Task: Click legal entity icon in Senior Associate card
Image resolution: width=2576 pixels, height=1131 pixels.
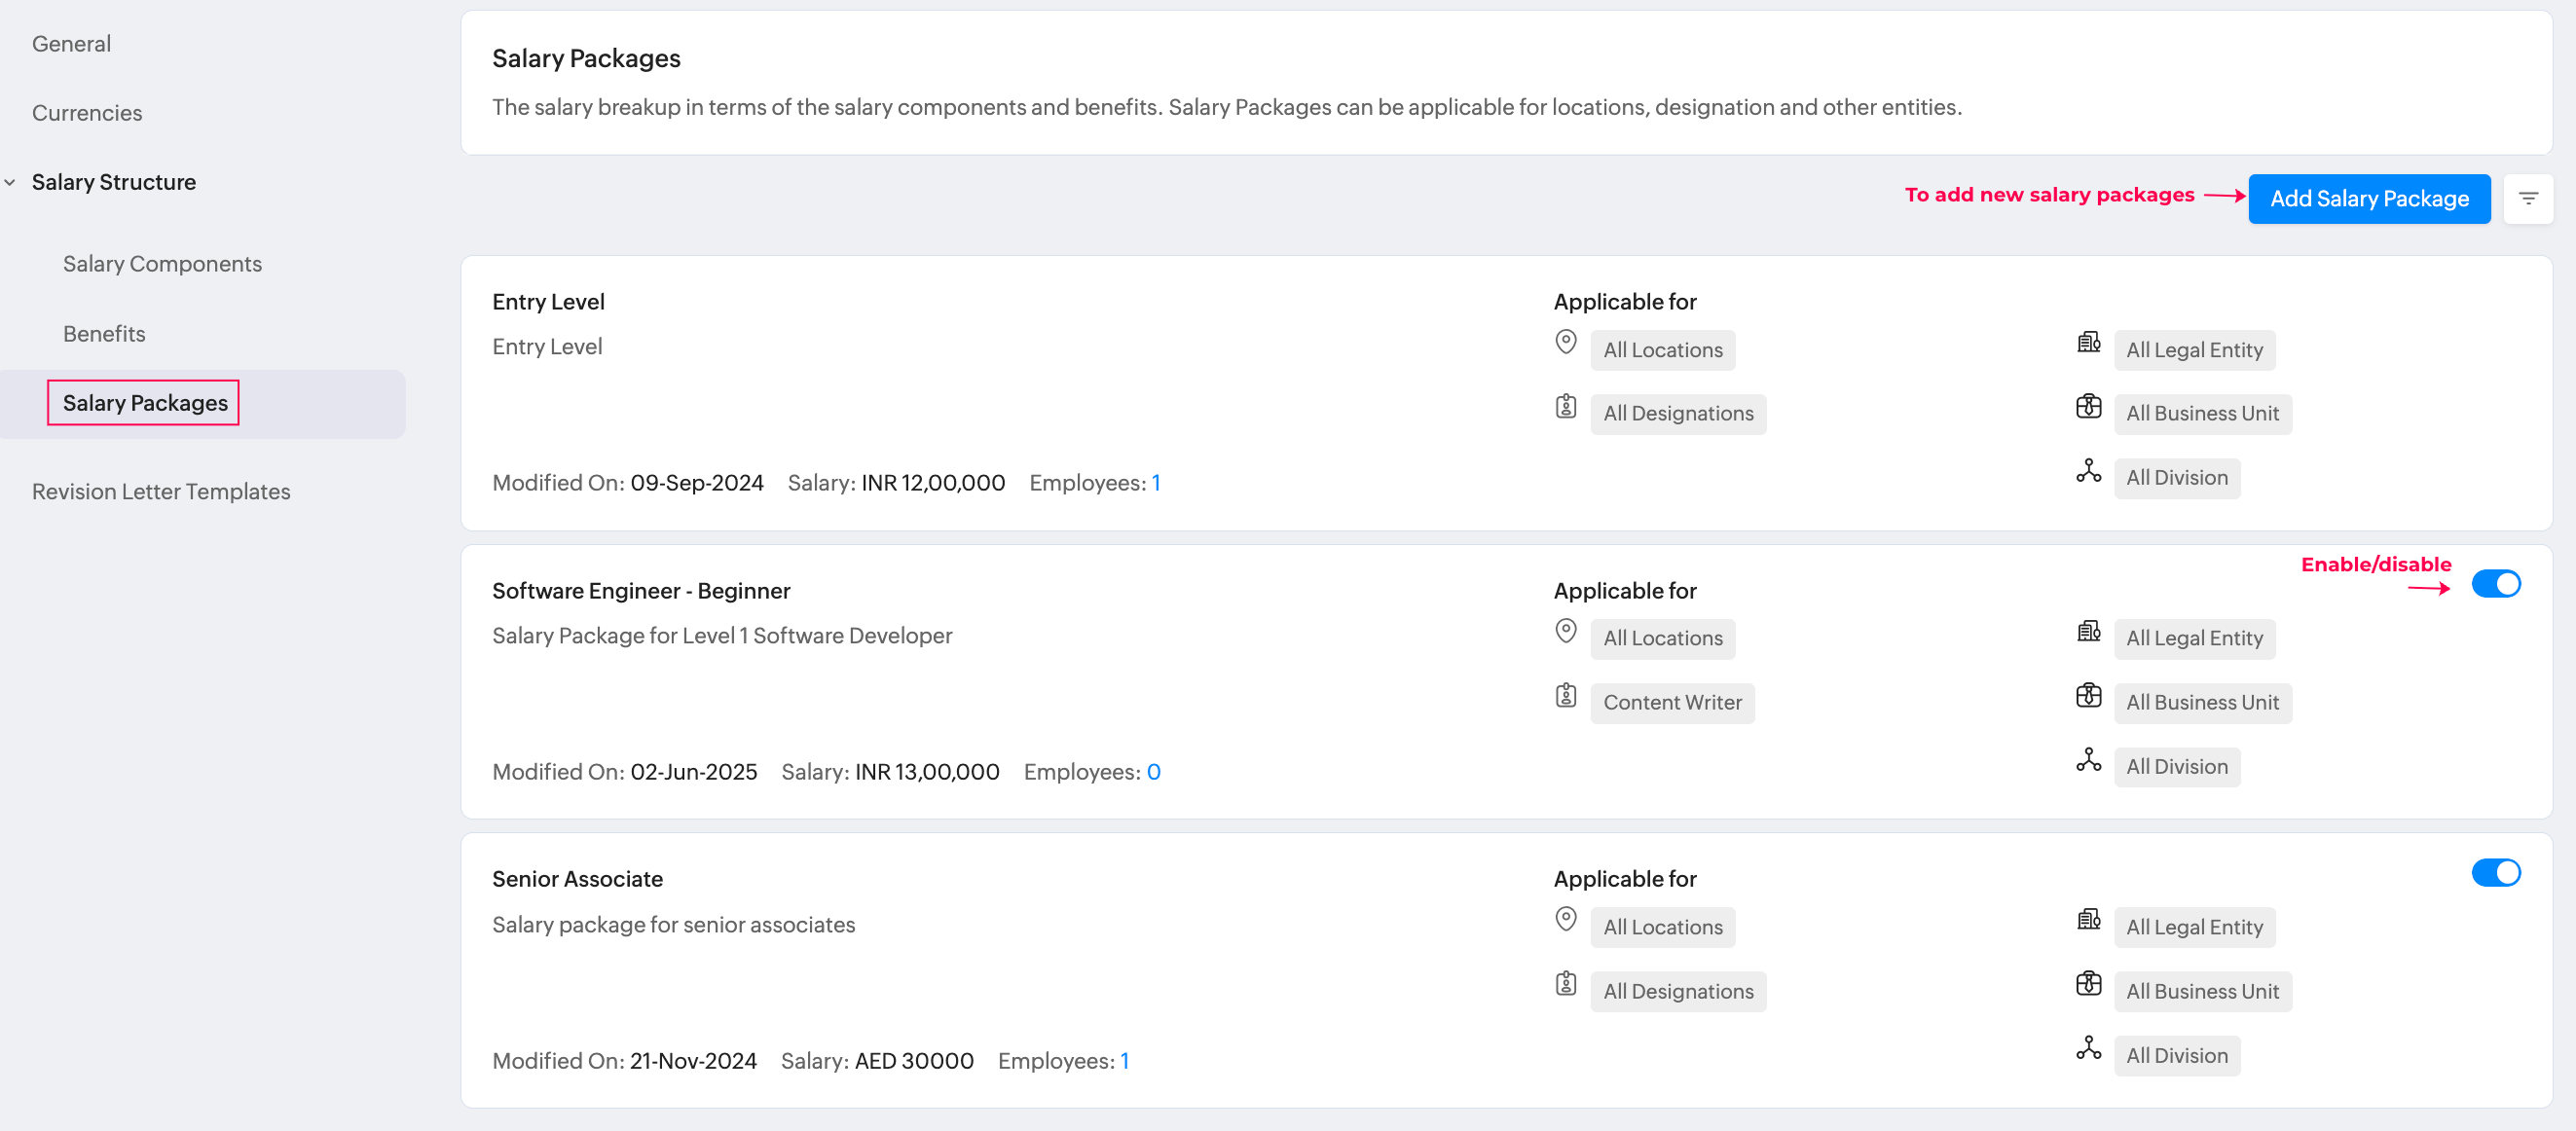Action: pos(2088,919)
